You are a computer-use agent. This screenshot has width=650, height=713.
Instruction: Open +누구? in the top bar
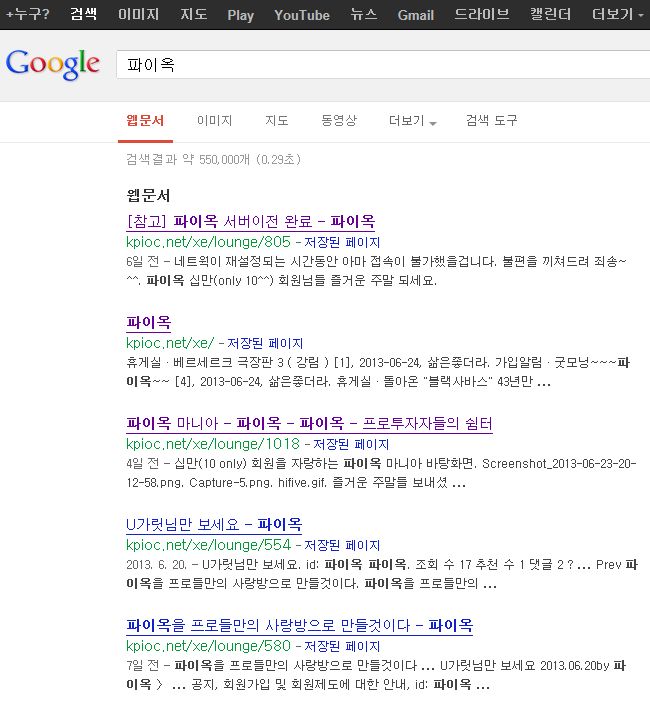click(27, 15)
